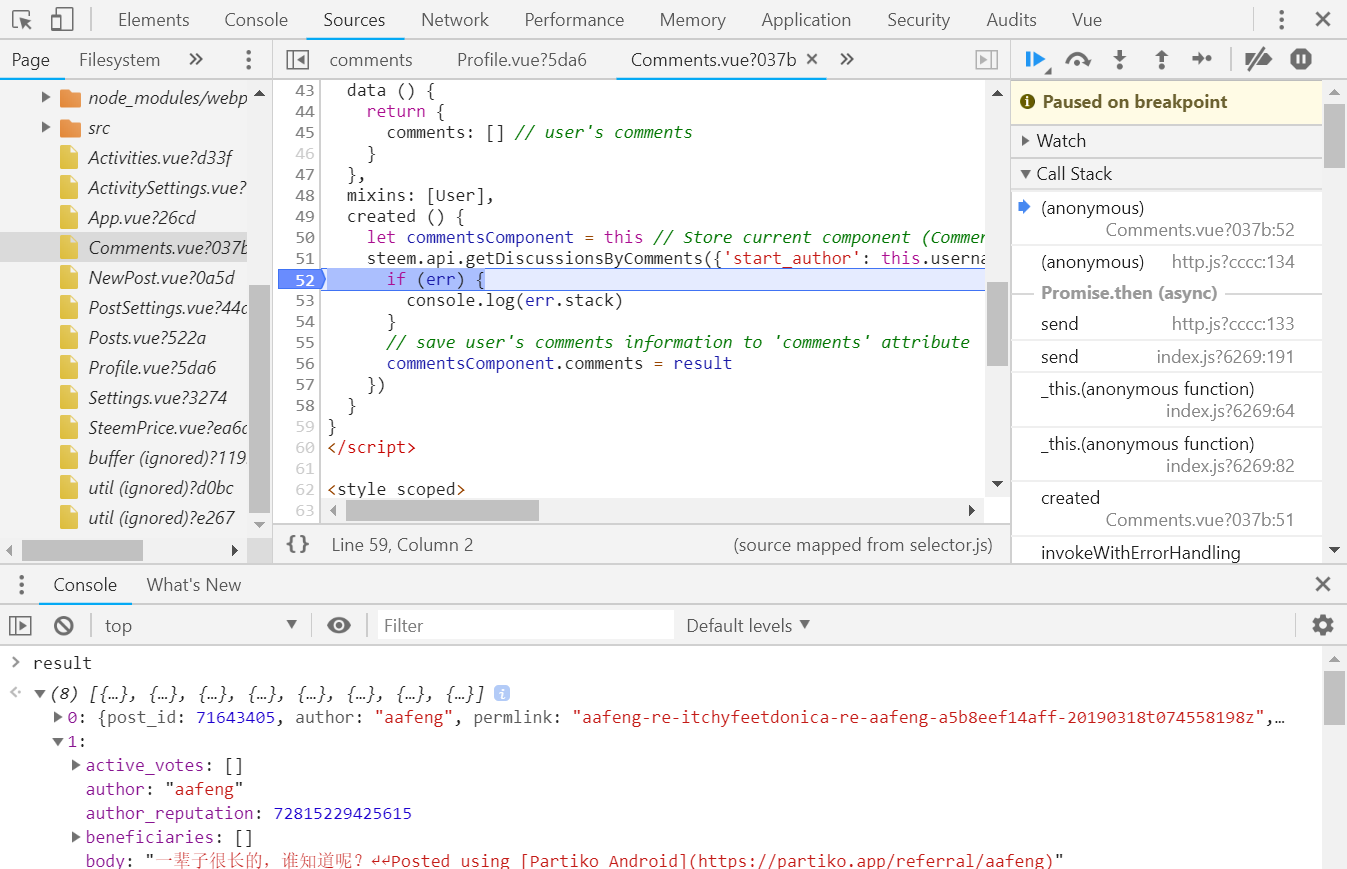1347x869 pixels.
Task: Toggle the file navigator sidebar icon
Action: coord(297,60)
